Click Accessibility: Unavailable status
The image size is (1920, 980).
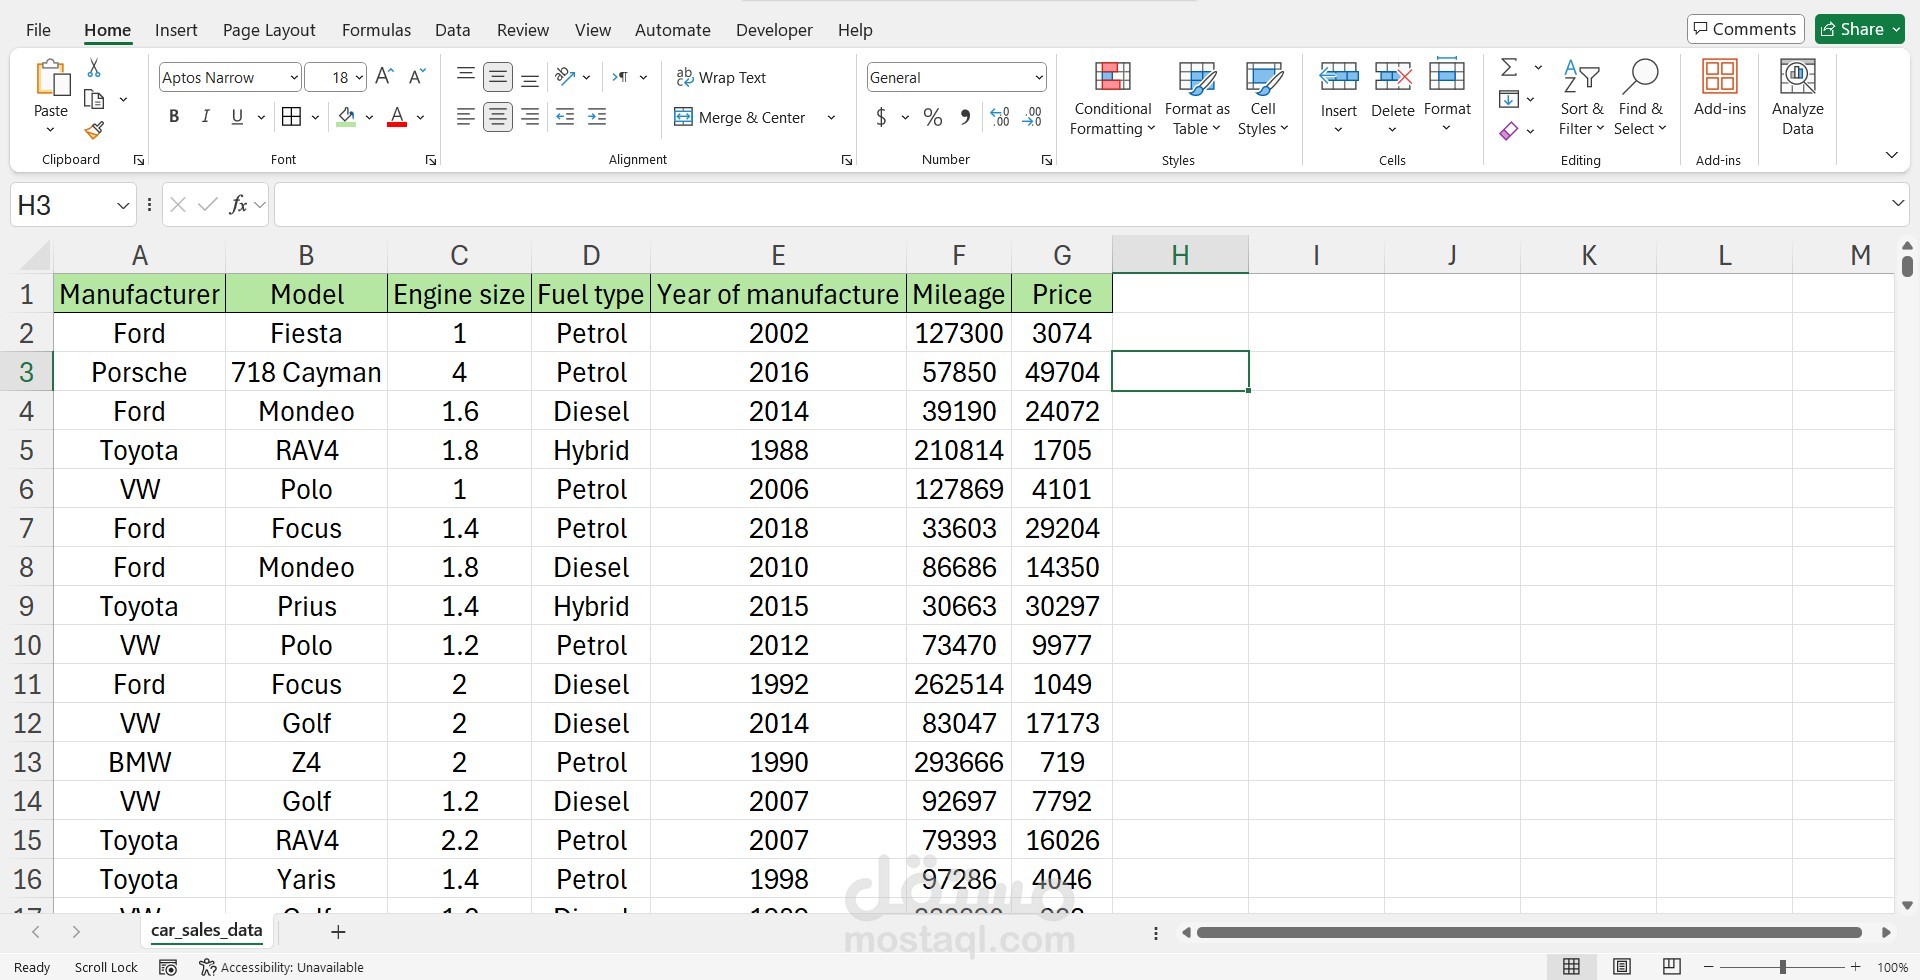(281, 967)
